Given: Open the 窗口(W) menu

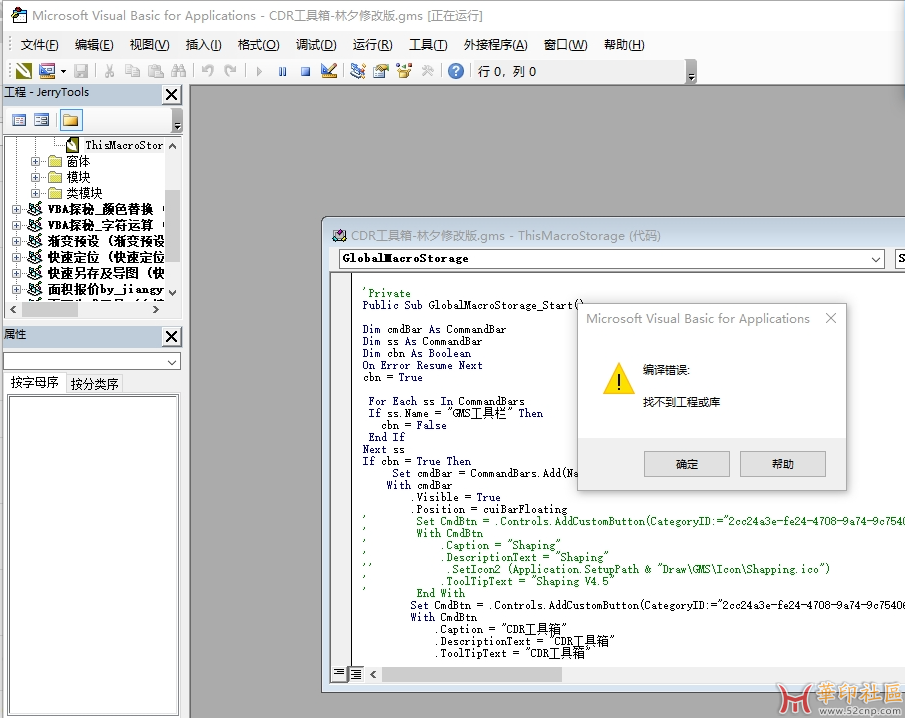Looking at the screenshot, I should 566,44.
